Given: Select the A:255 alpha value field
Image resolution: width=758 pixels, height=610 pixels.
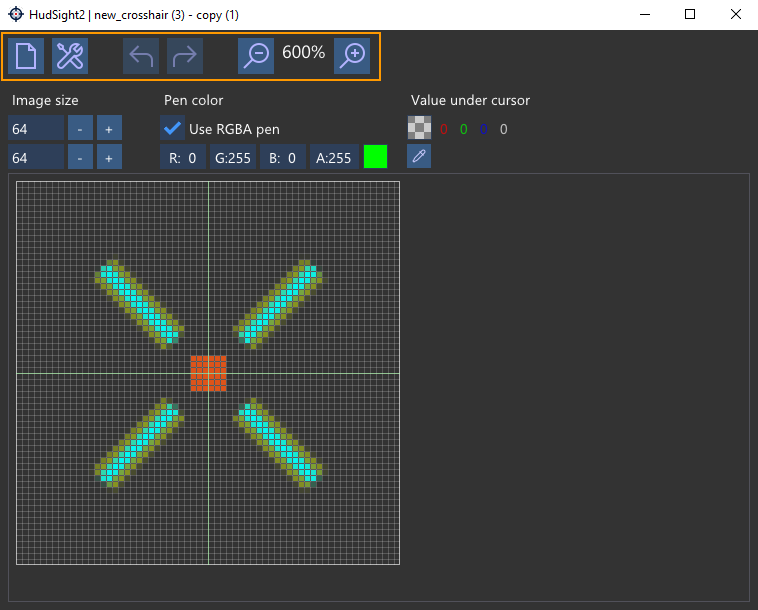Looking at the screenshot, I should pyautogui.click(x=334, y=157).
